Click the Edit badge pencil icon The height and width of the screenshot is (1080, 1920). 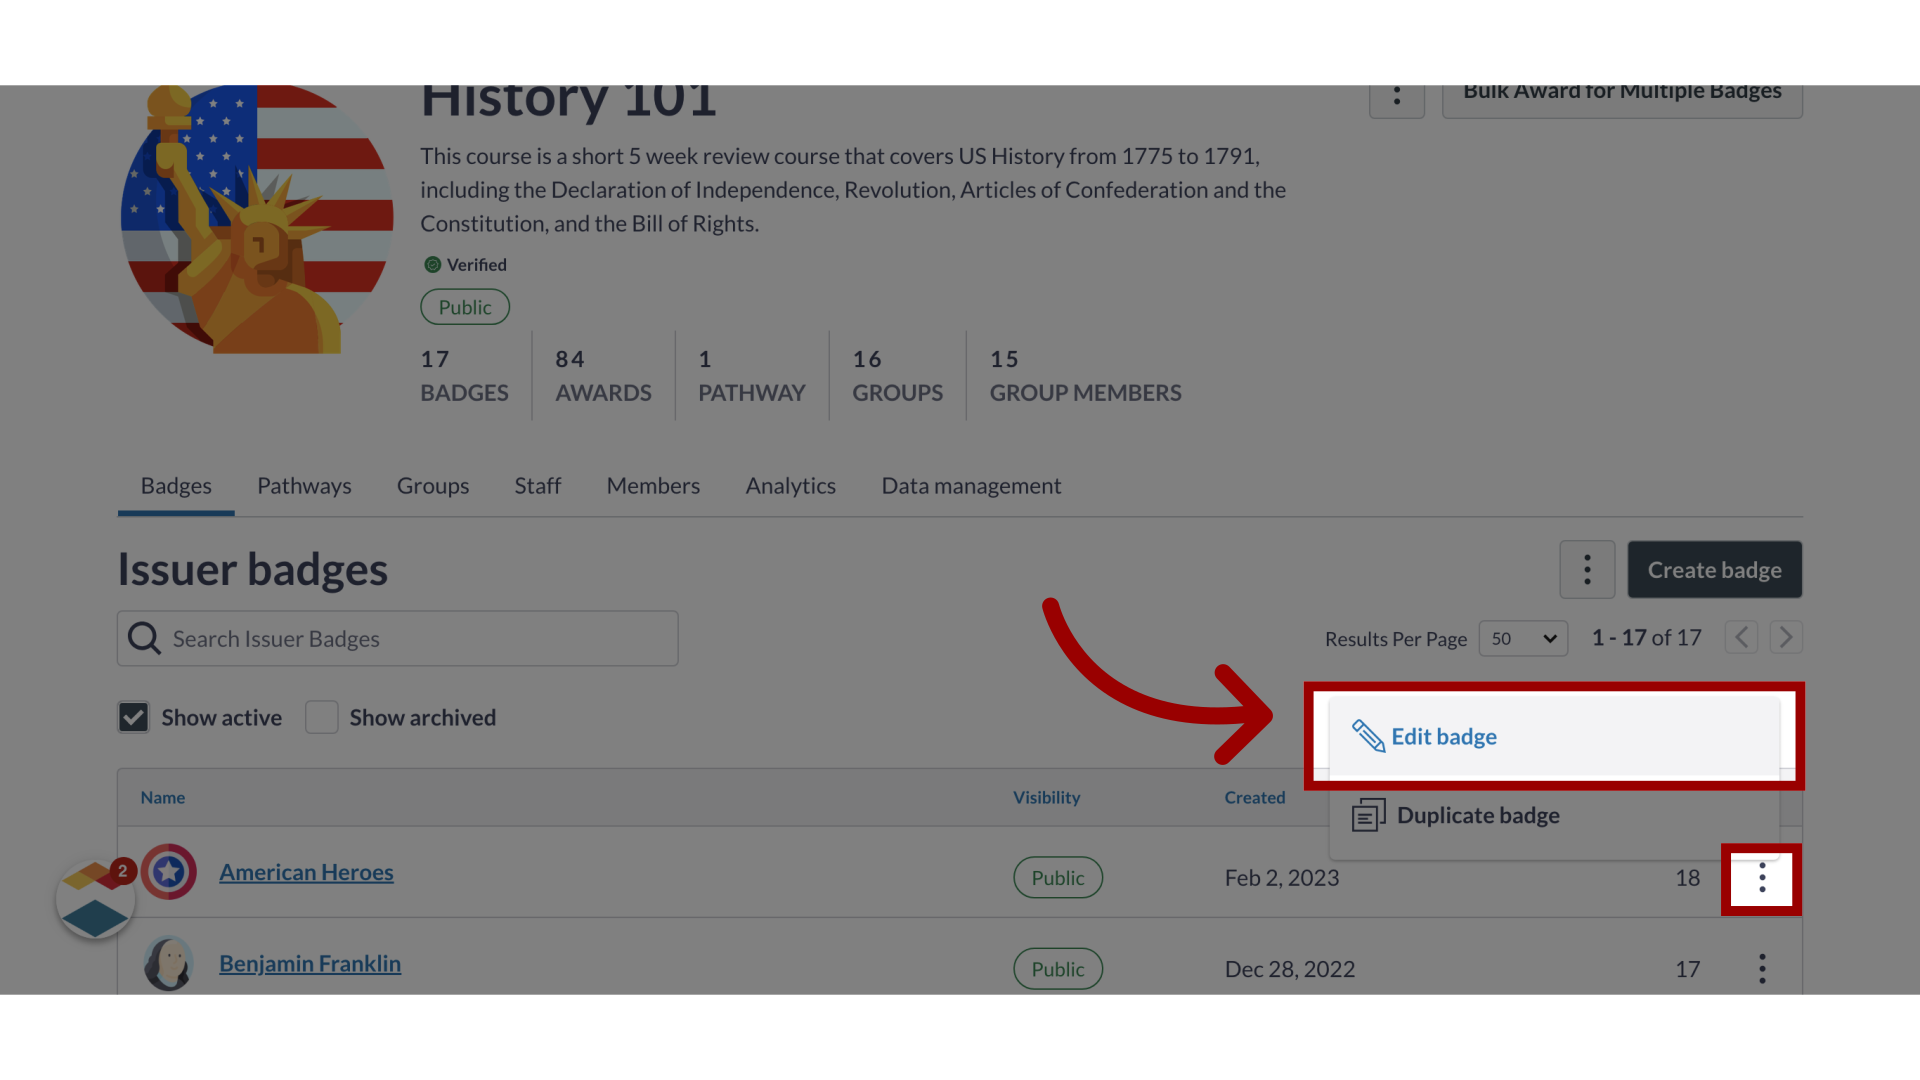click(x=1369, y=736)
